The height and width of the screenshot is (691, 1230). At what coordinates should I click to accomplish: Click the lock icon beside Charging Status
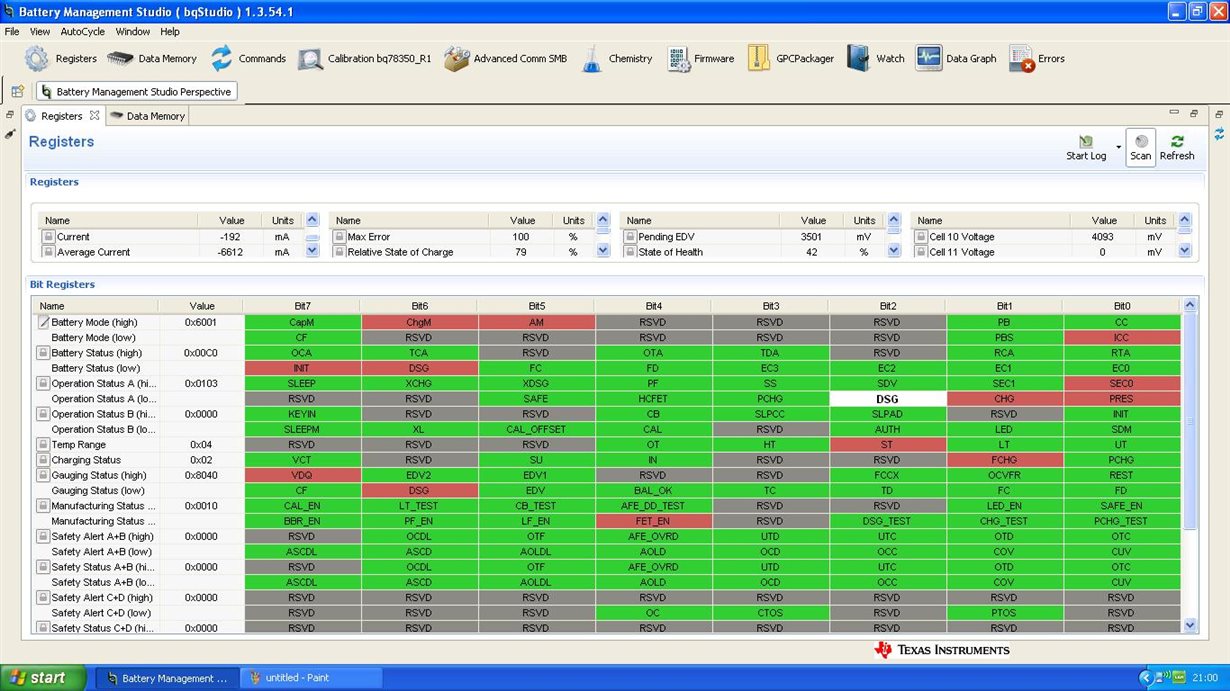(x=43, y=460)
